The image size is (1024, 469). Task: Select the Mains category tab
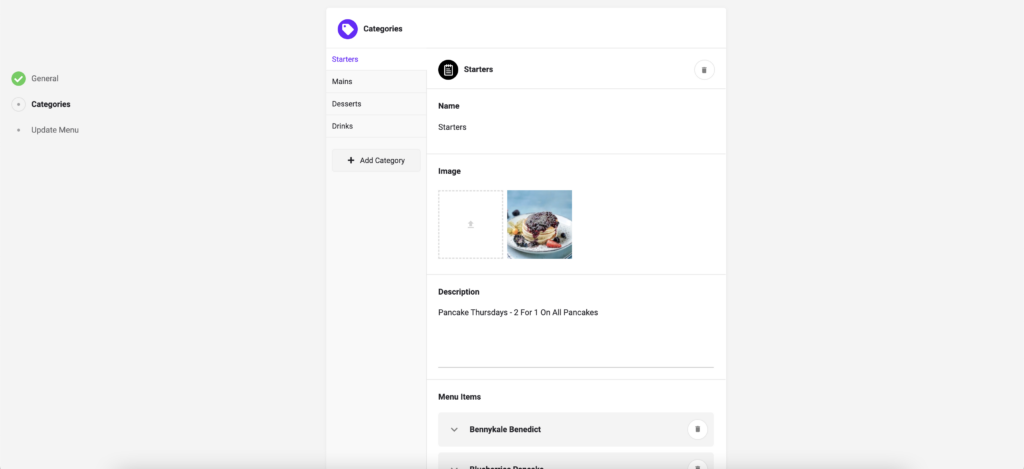376,82
